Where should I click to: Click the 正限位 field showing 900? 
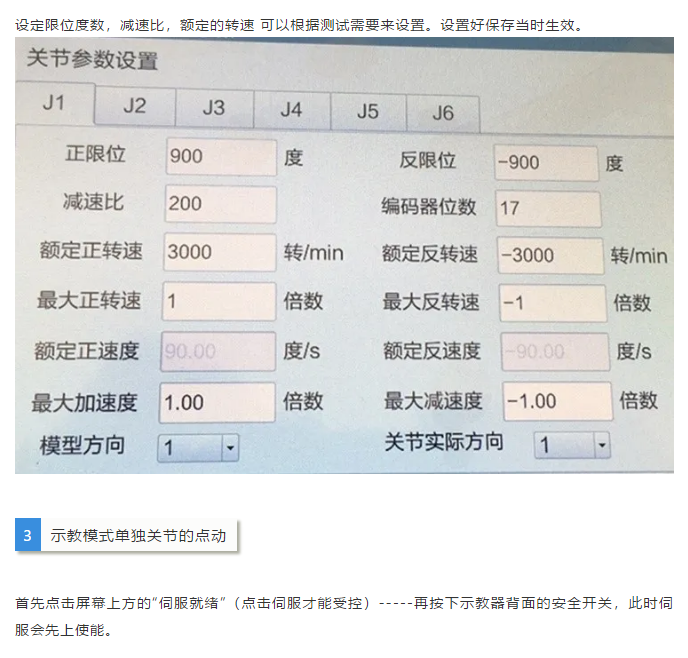click(x=219, y=157)
